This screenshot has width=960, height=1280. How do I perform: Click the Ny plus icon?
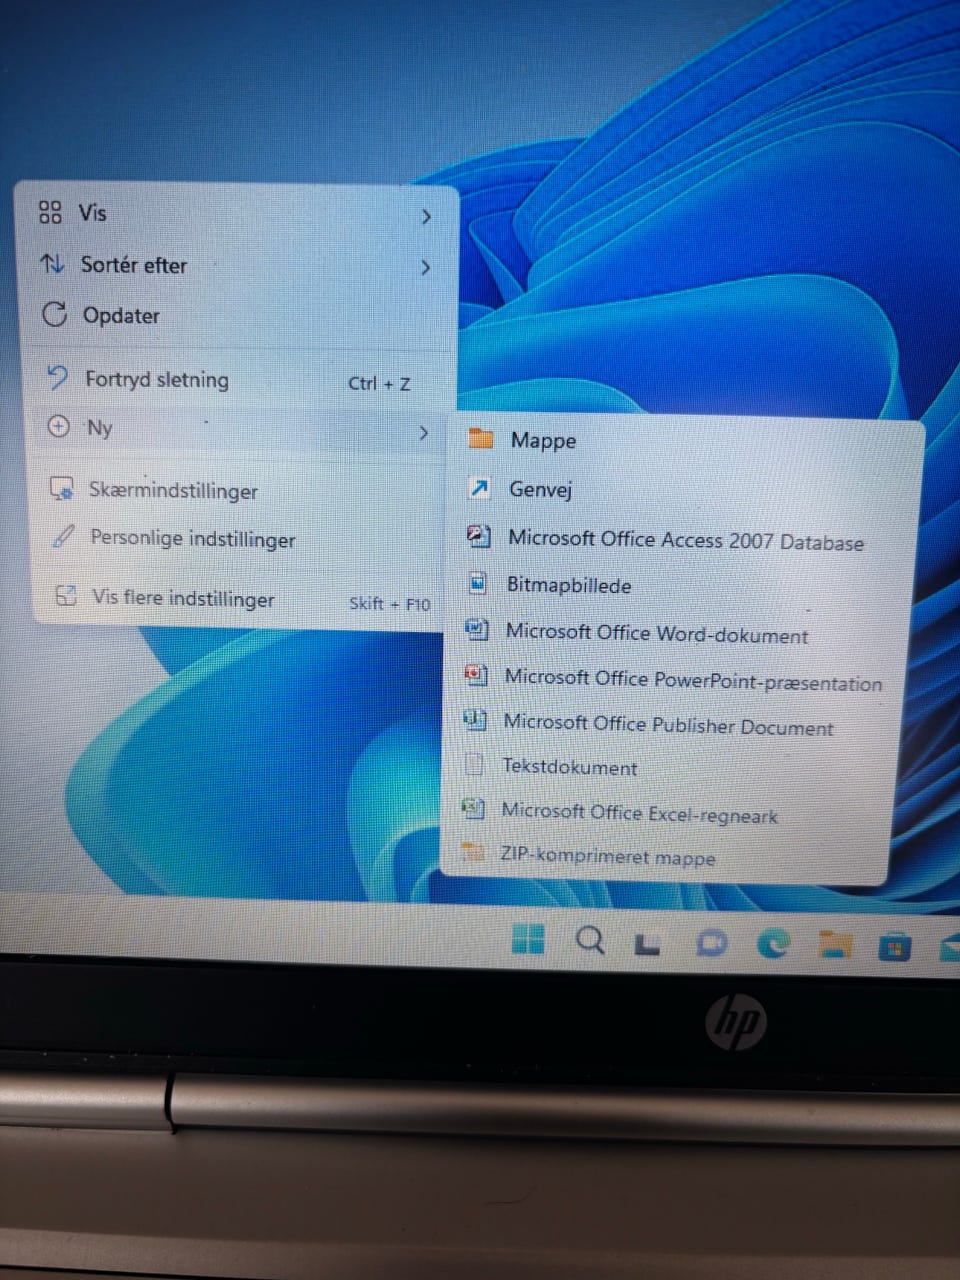[x=59, y=427]
